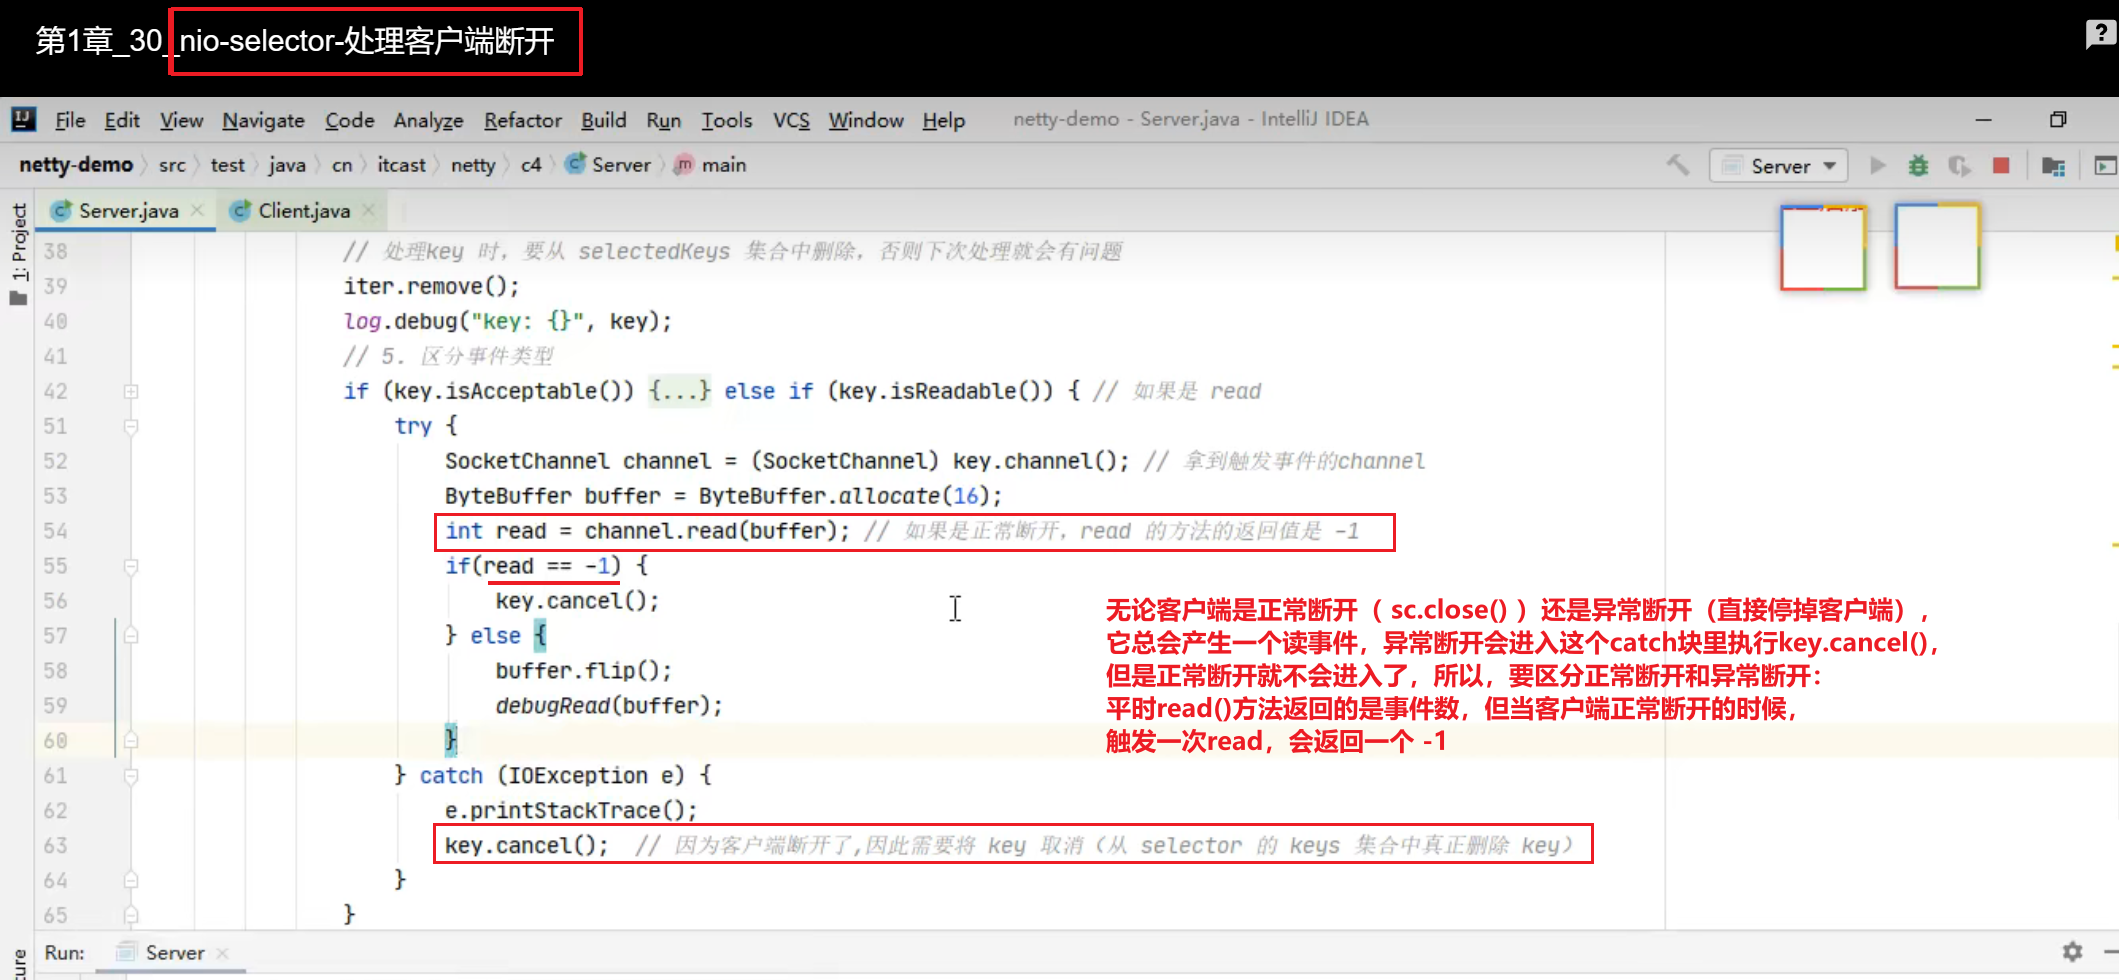The width and height of the screenshot is (2119, 980).
Task: Open the Tools menu
Action: 726,120
